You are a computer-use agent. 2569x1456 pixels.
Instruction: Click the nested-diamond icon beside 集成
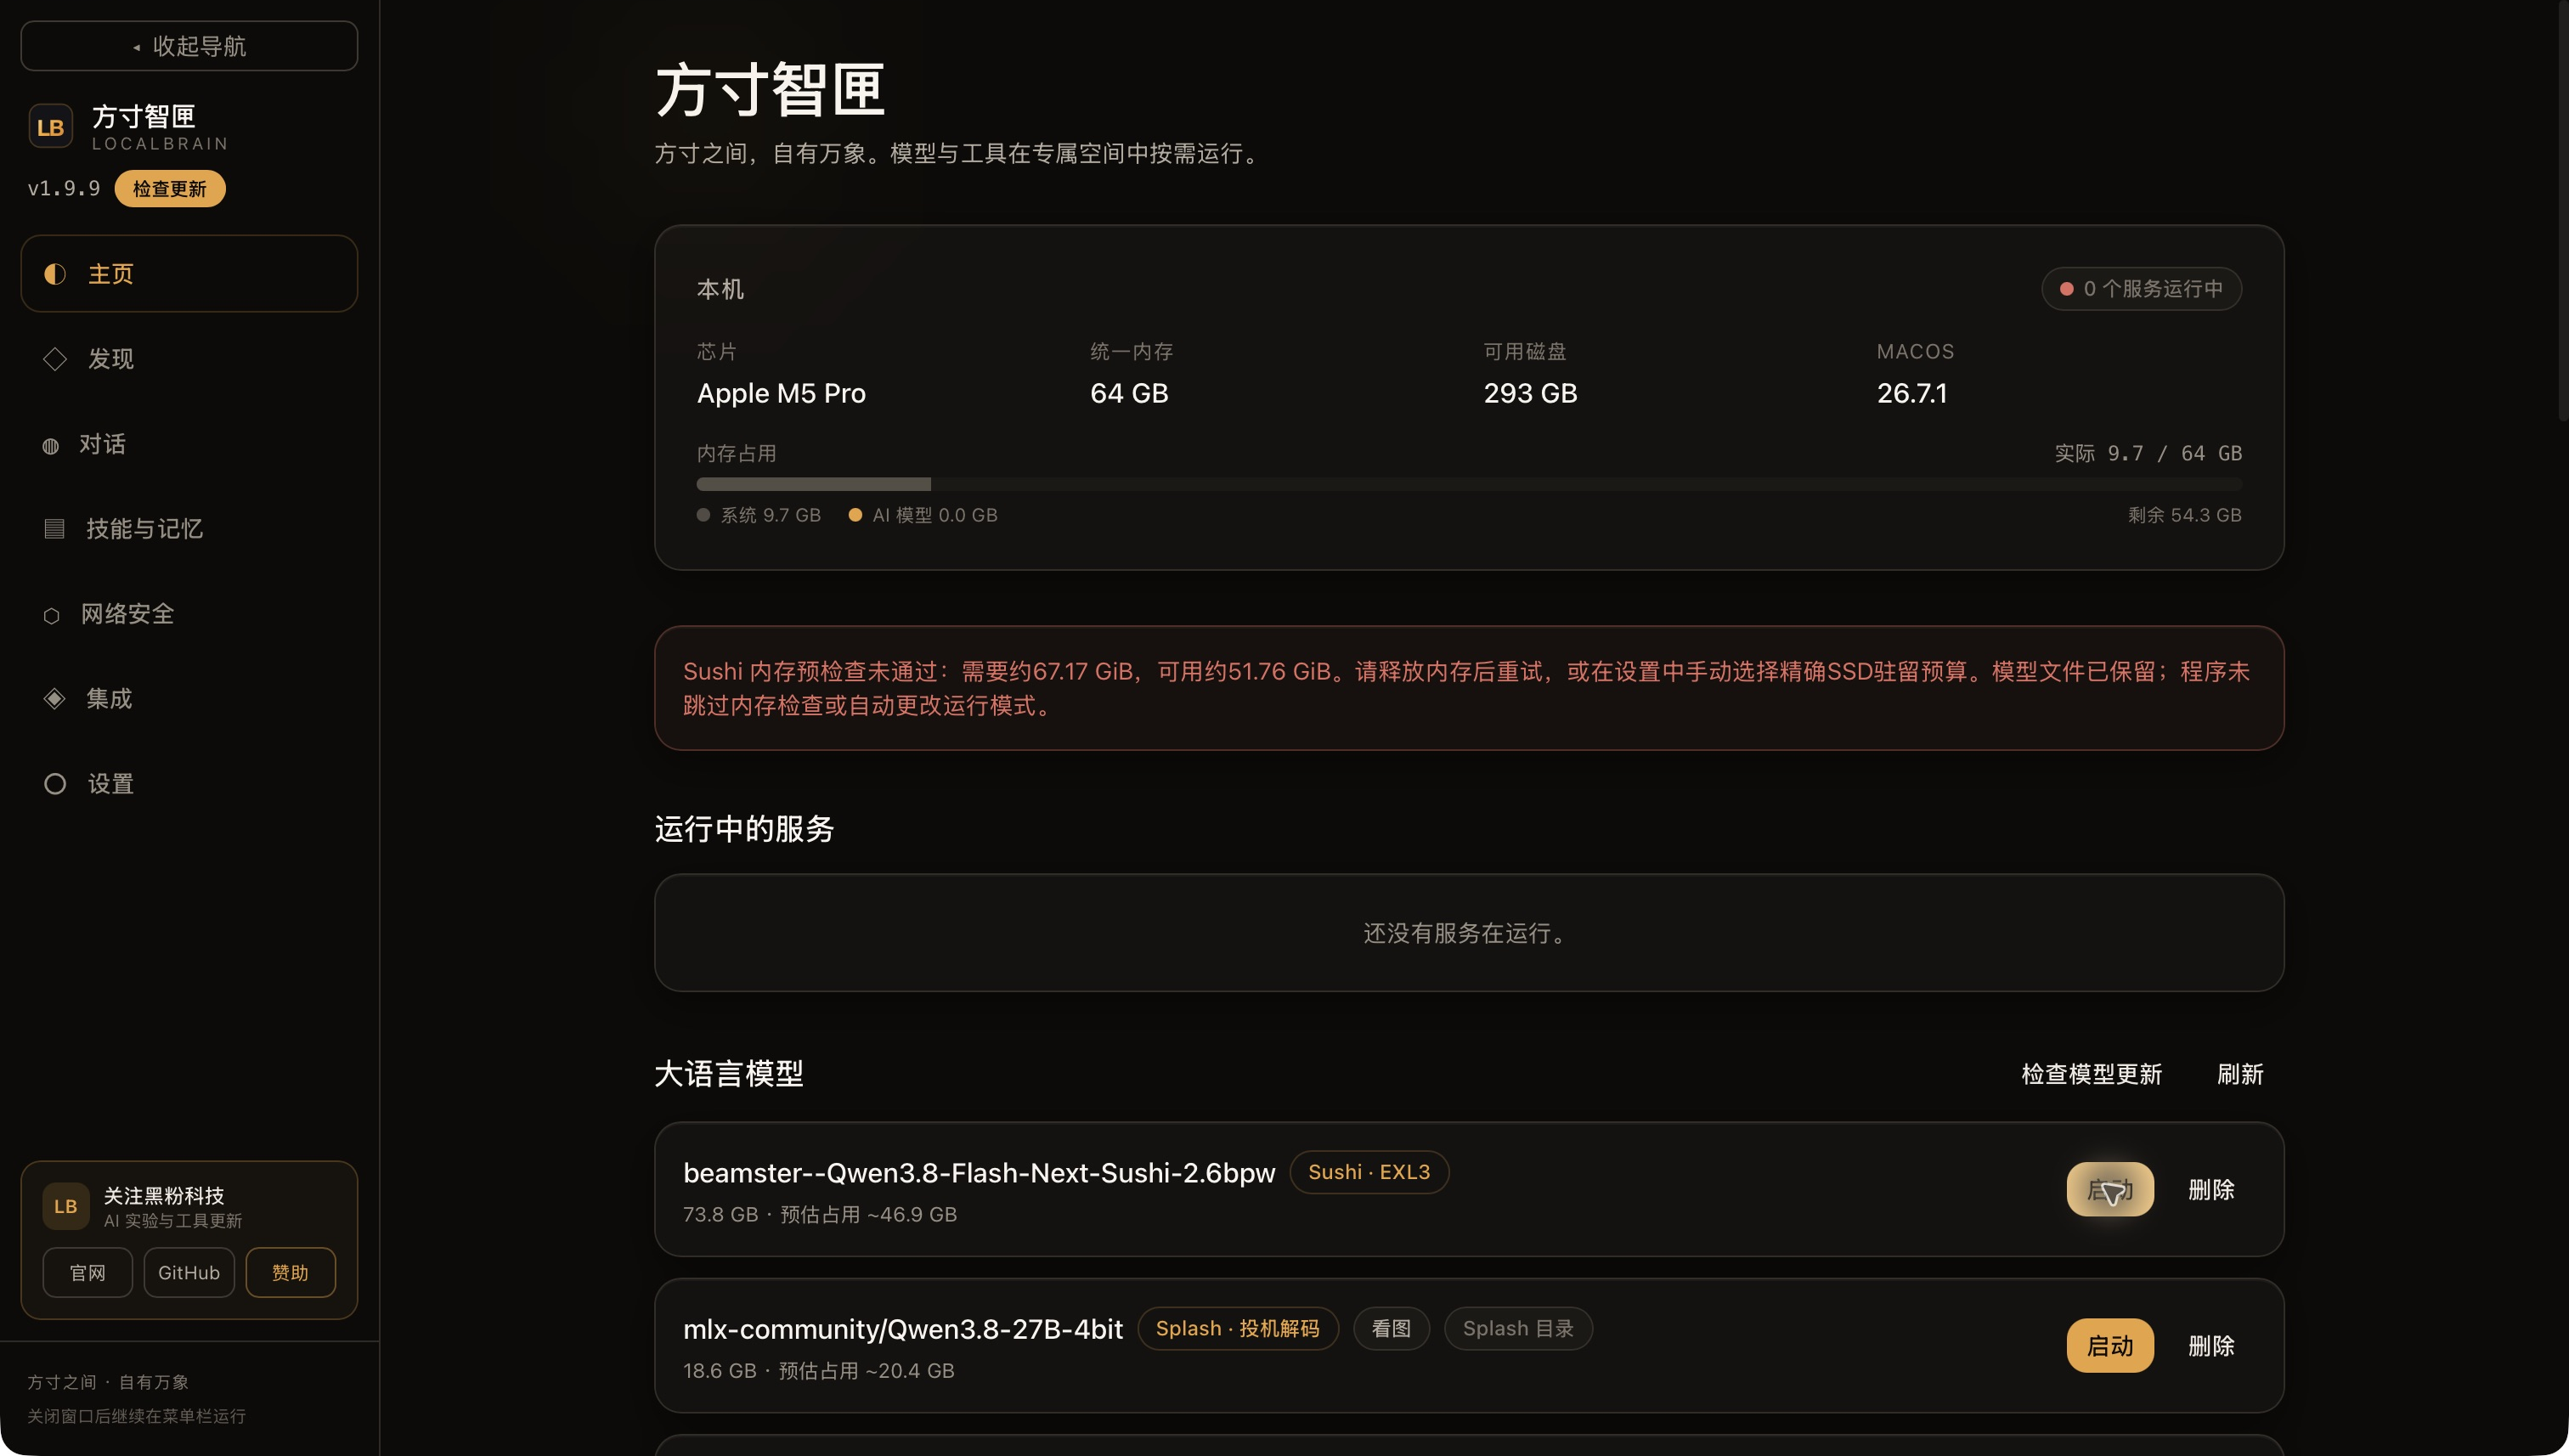(x=54, y=699)
